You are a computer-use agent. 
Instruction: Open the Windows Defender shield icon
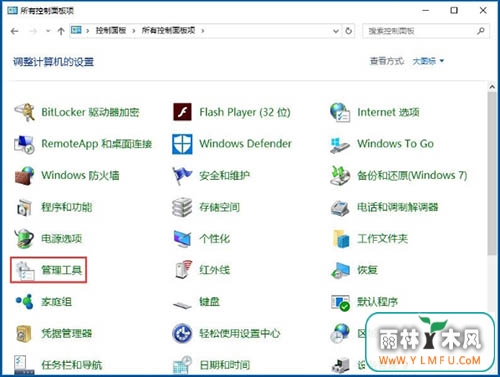click(182, 144)
